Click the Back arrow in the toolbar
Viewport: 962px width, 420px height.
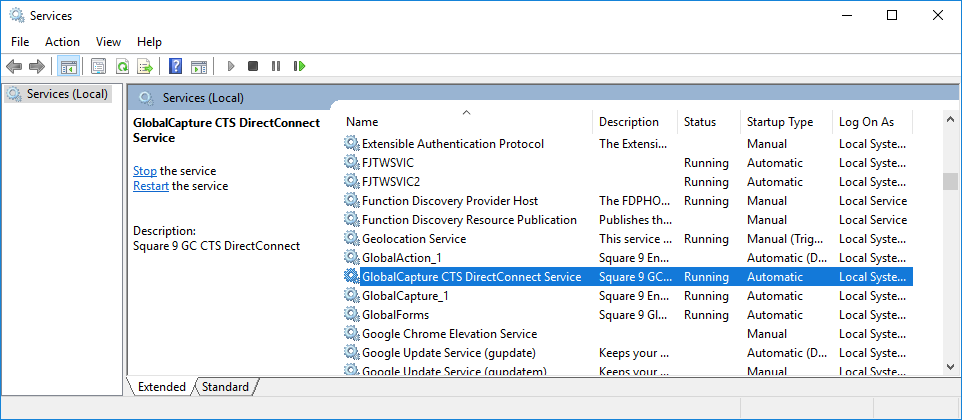[x=14, y=66]
